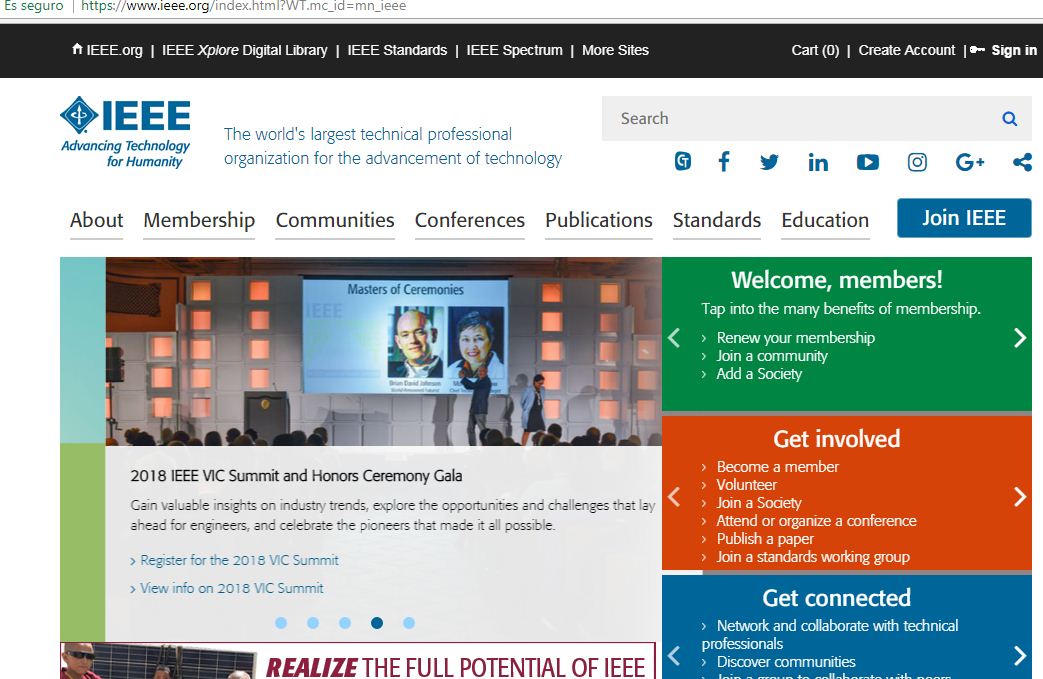The width and height of the screenshot is (1043, 679).
Task: Show next Welcome members panel slide
Action: [x=1020, y=338]
